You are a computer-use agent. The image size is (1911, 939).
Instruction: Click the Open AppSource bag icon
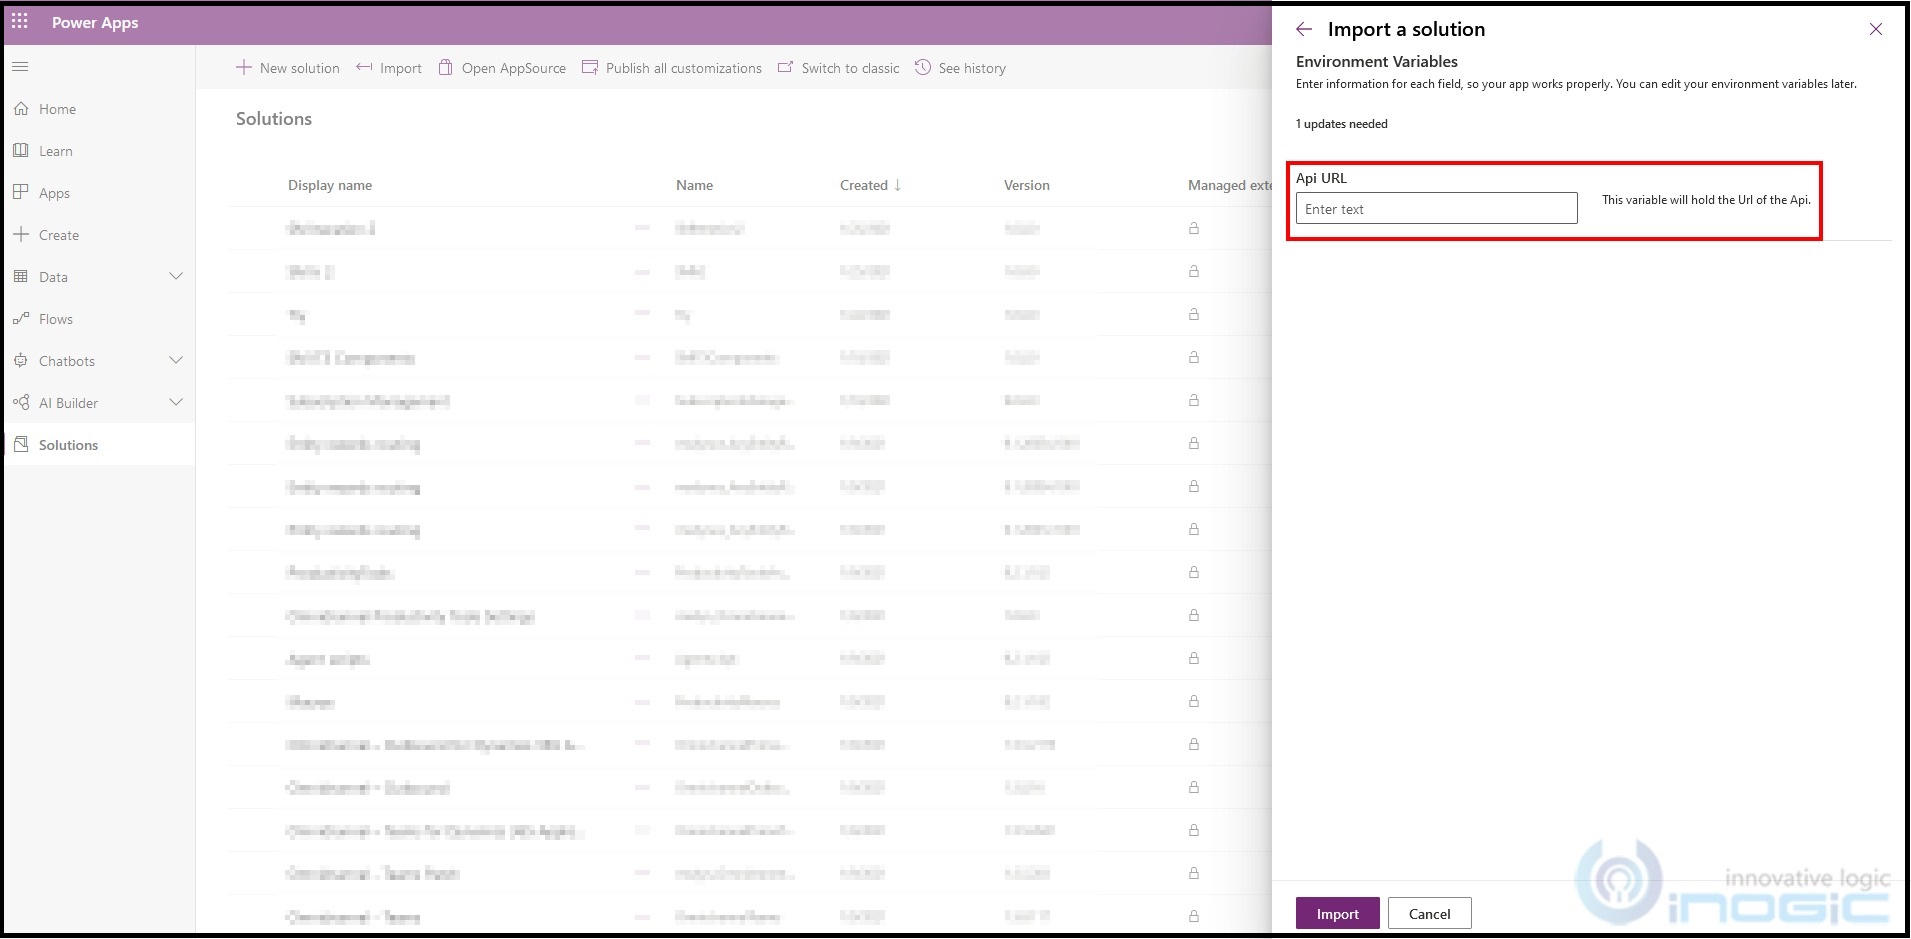point(446,67)
